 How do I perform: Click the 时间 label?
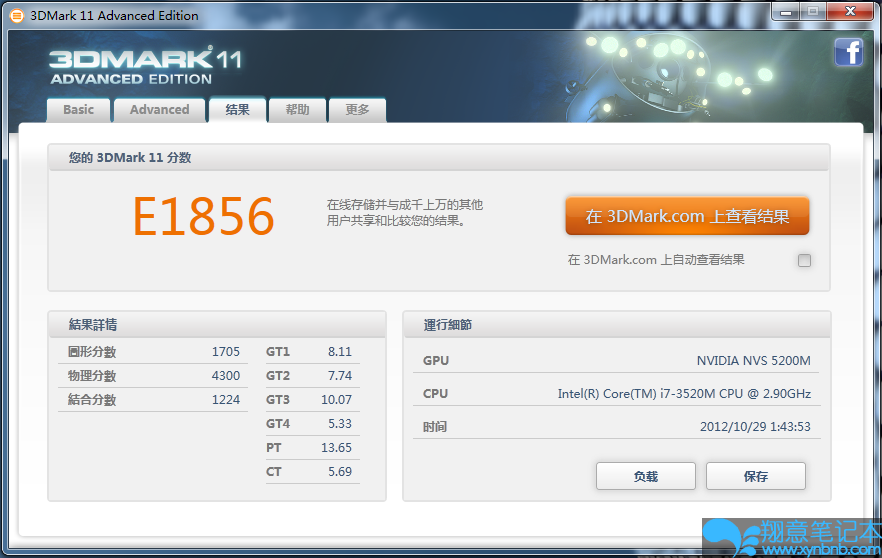tap(435, 427)
